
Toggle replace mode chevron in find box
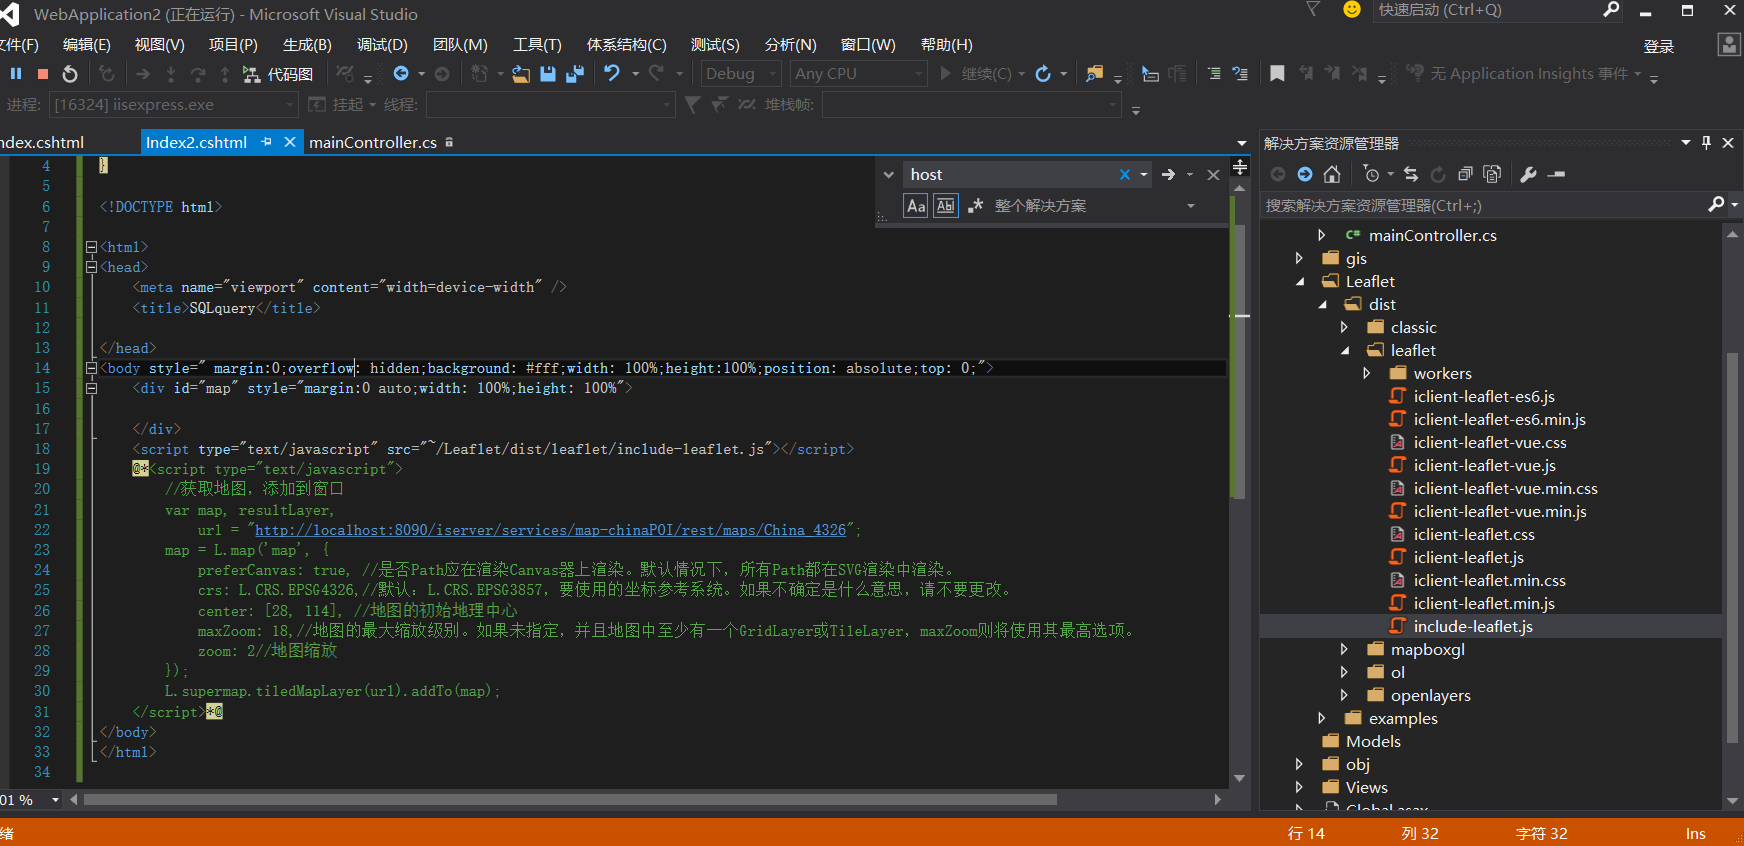pyautogui.click(x=888, y=175)
